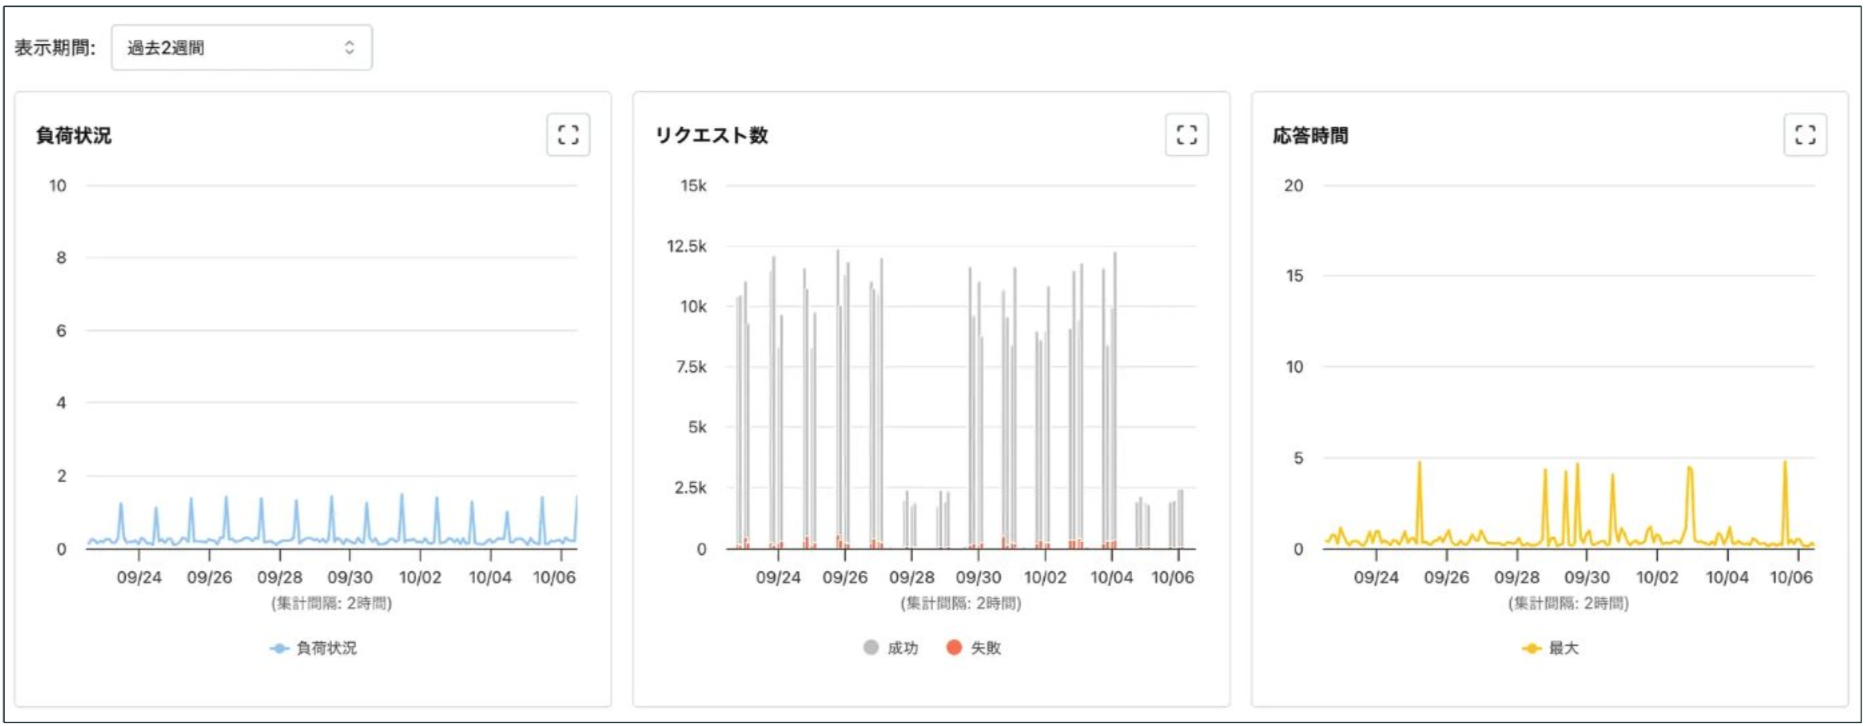Click the 6 axis label in 負荷状況
Screen dimensions: 1866x726
point(61,331)
